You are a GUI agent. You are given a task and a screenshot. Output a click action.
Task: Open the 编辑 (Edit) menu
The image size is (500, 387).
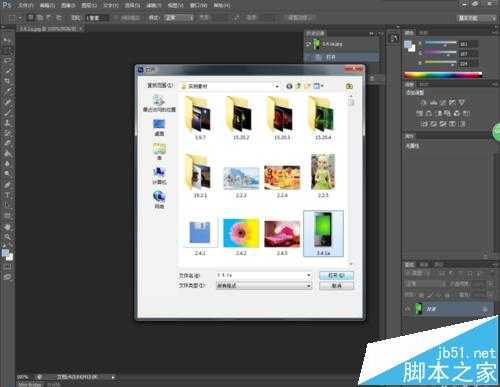pyautogui.click(x=47, y=5)
